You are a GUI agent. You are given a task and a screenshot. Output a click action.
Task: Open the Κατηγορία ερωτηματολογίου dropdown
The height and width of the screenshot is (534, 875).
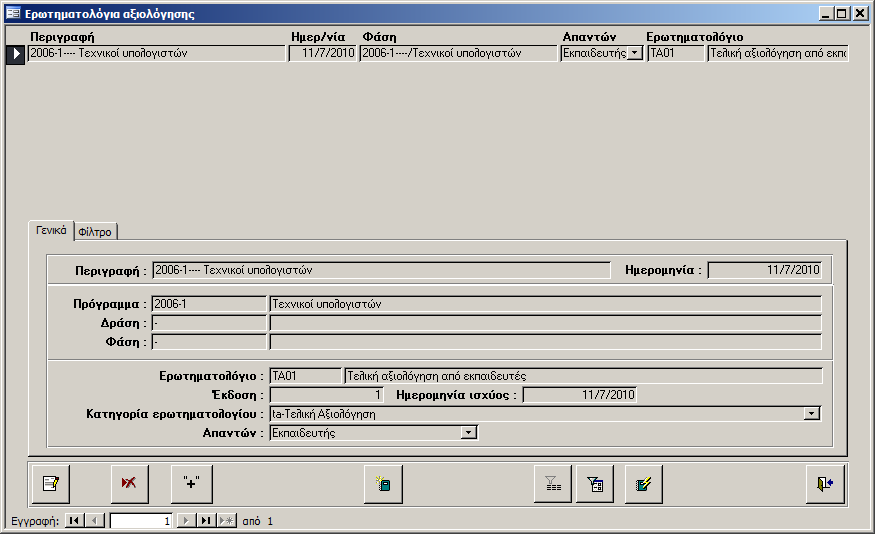(x=812, y=413)
